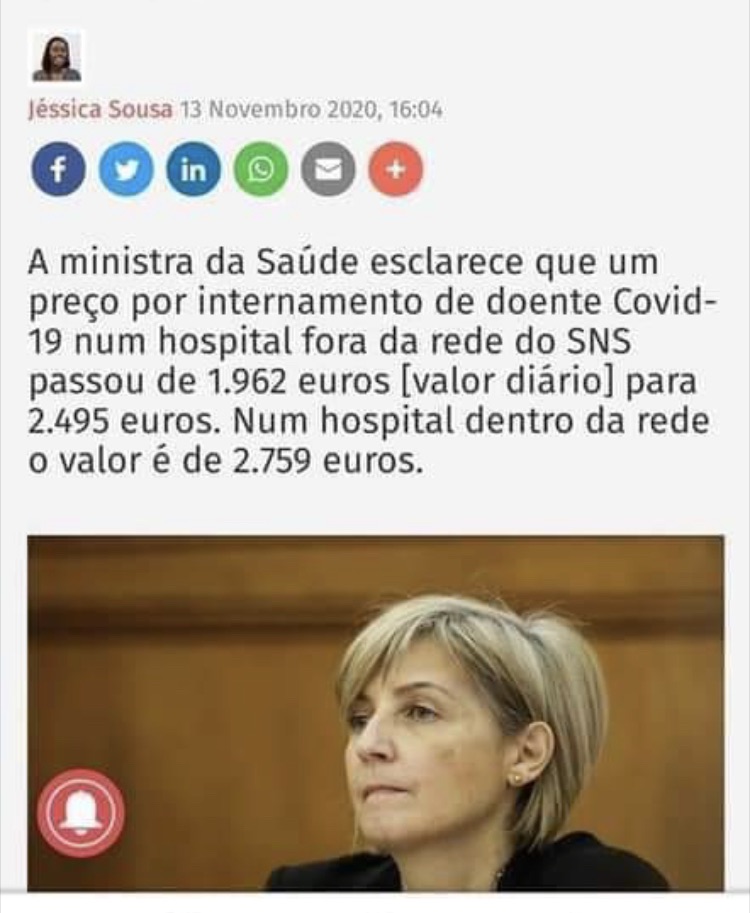Viewport: 750px width, 913px height.
Task: Open the author's profile photo thumbnail
Action: [56, 57]
